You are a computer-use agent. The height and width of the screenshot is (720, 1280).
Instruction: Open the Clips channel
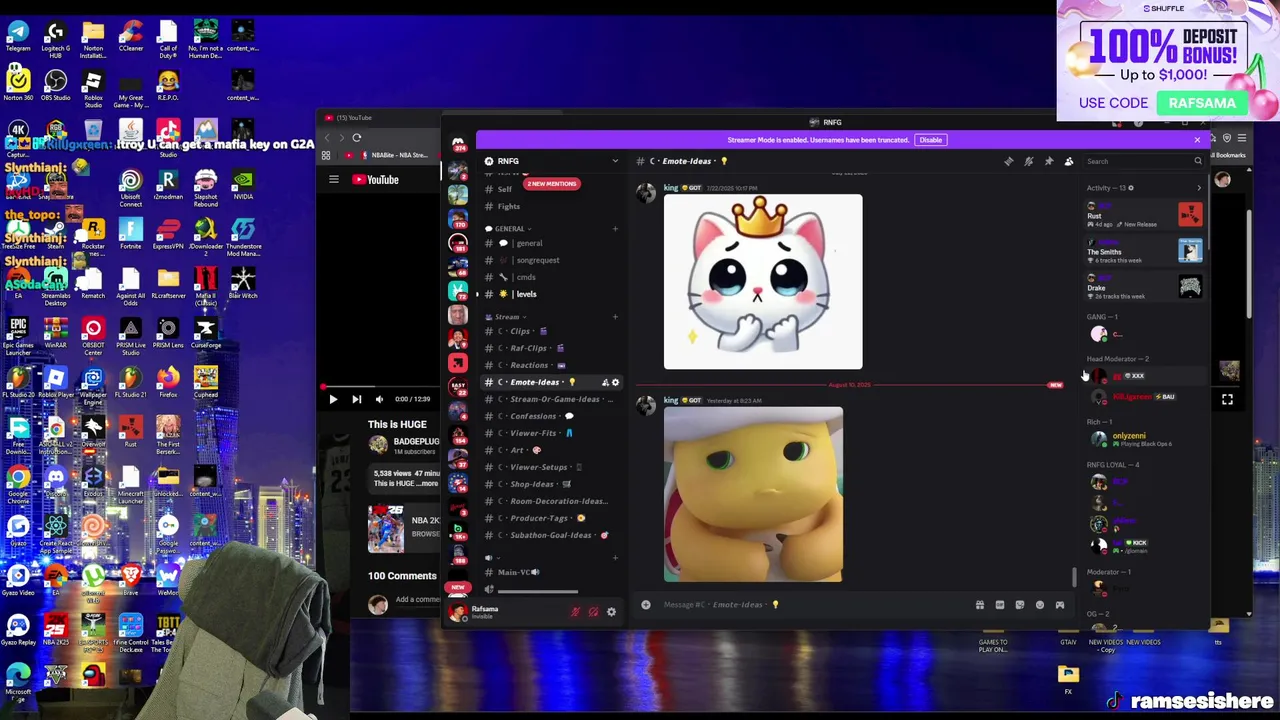coord(551,331)
